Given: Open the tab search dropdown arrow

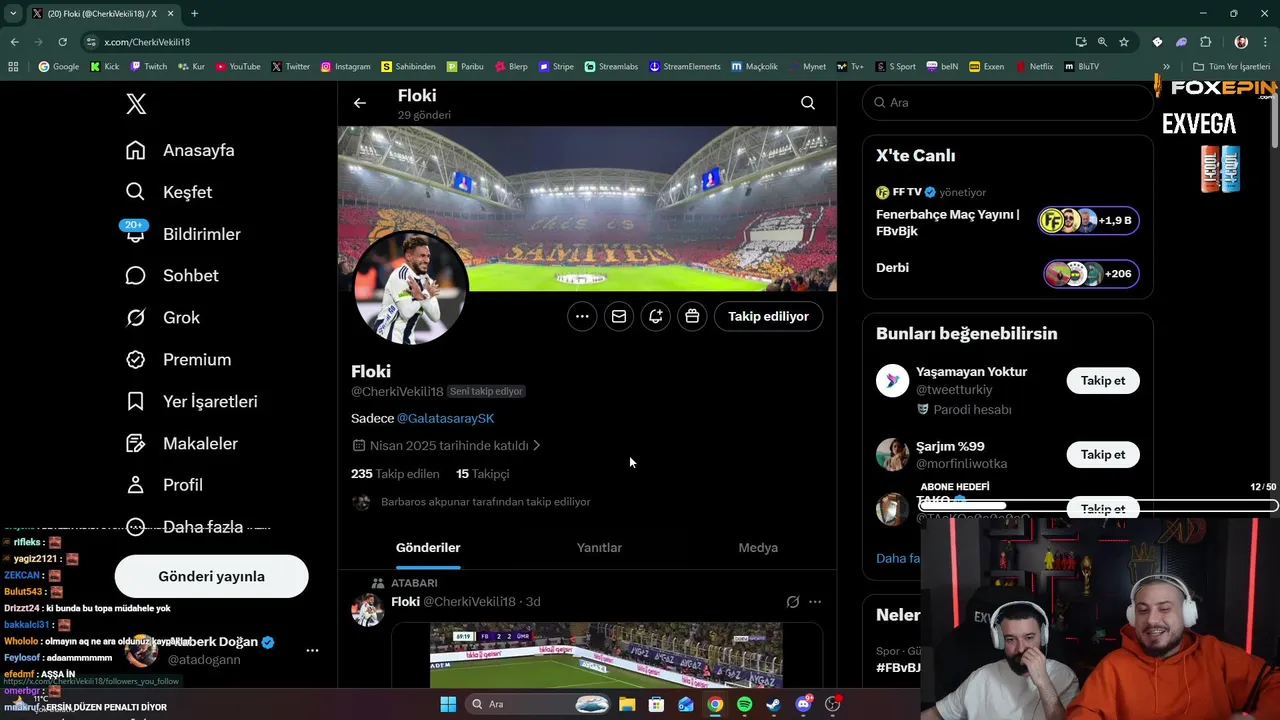Looking at the screenshot, I should coord(13,13).
